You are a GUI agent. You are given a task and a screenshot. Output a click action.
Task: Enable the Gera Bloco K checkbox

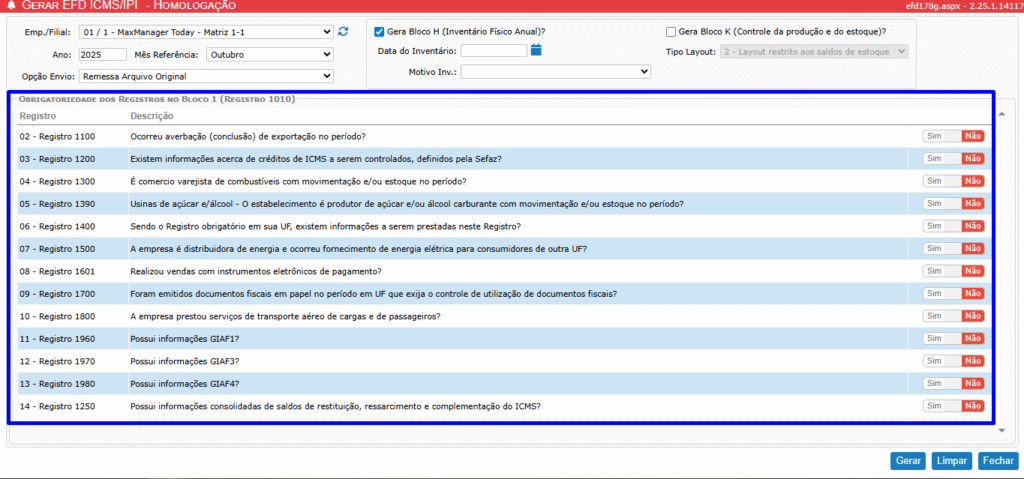(x=671, y=32)
